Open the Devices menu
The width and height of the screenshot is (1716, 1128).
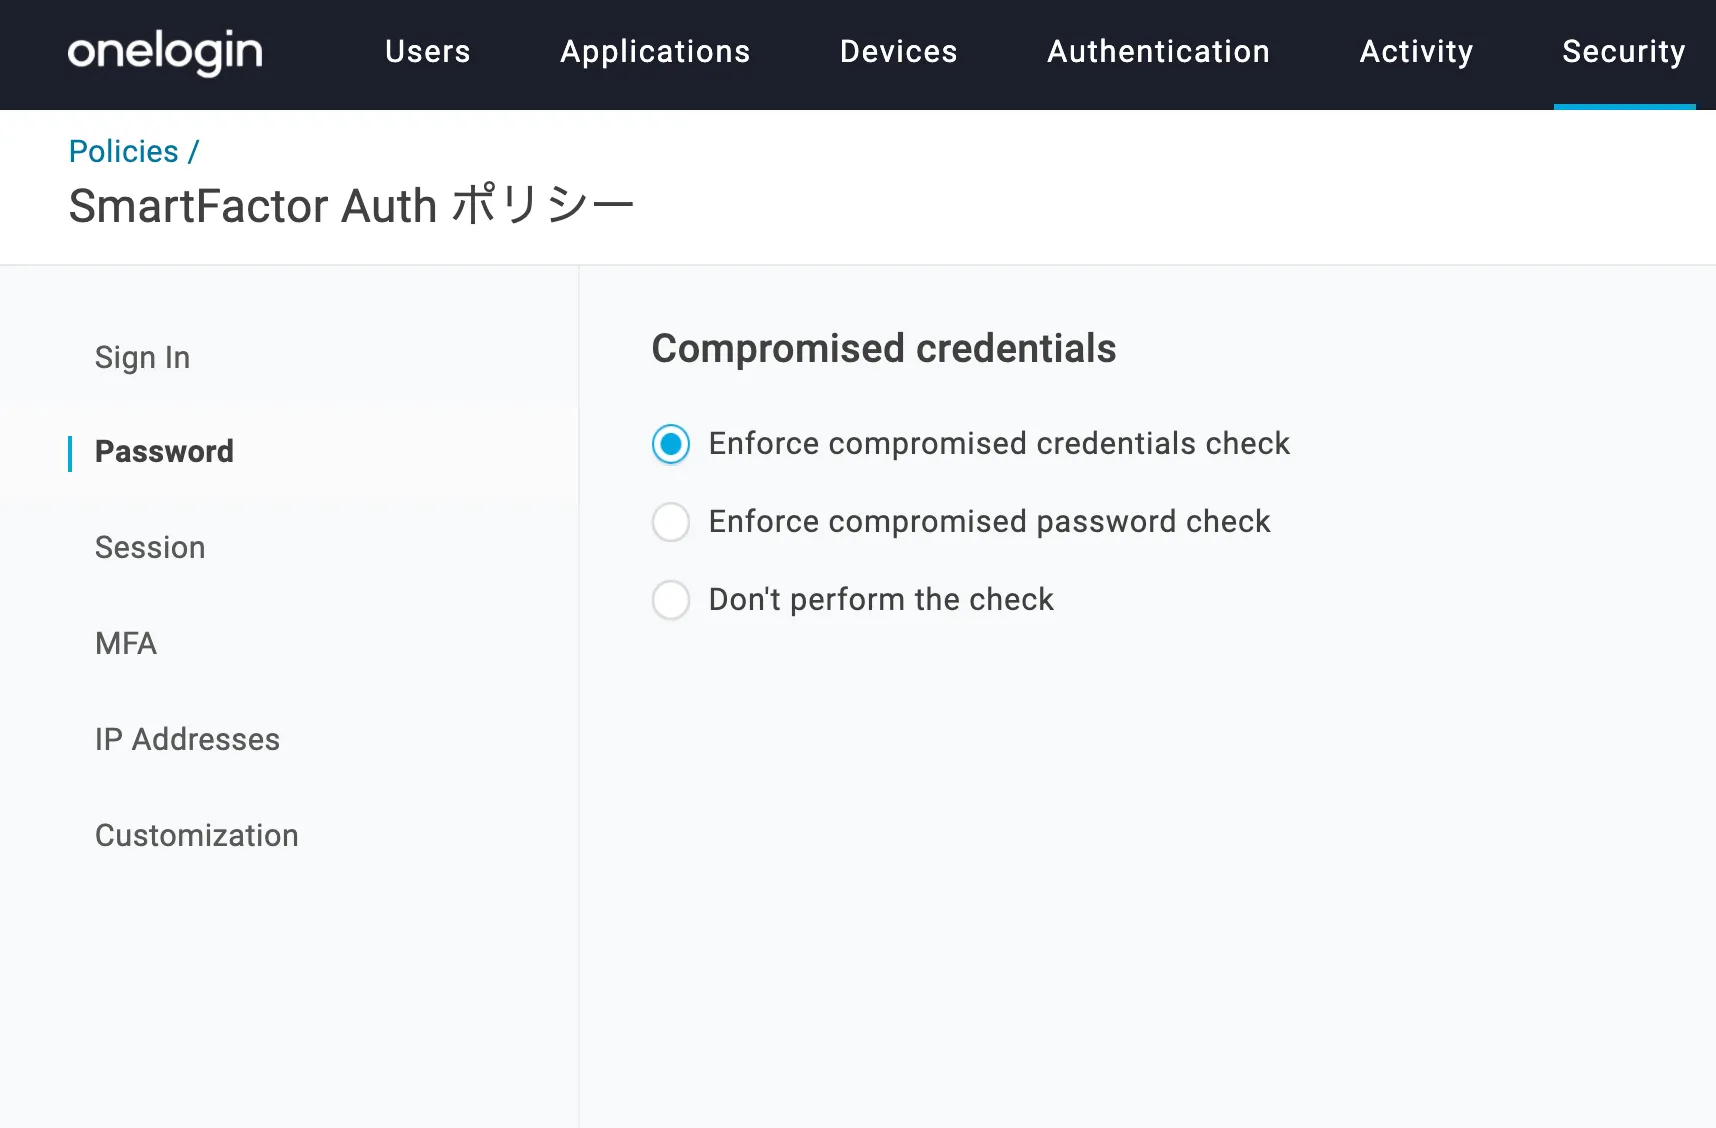[898, 52]
